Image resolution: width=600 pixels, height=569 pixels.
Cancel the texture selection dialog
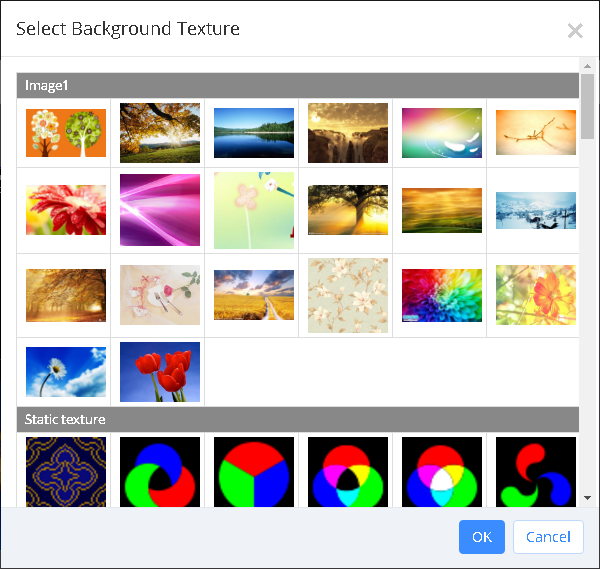coord(548,537)
